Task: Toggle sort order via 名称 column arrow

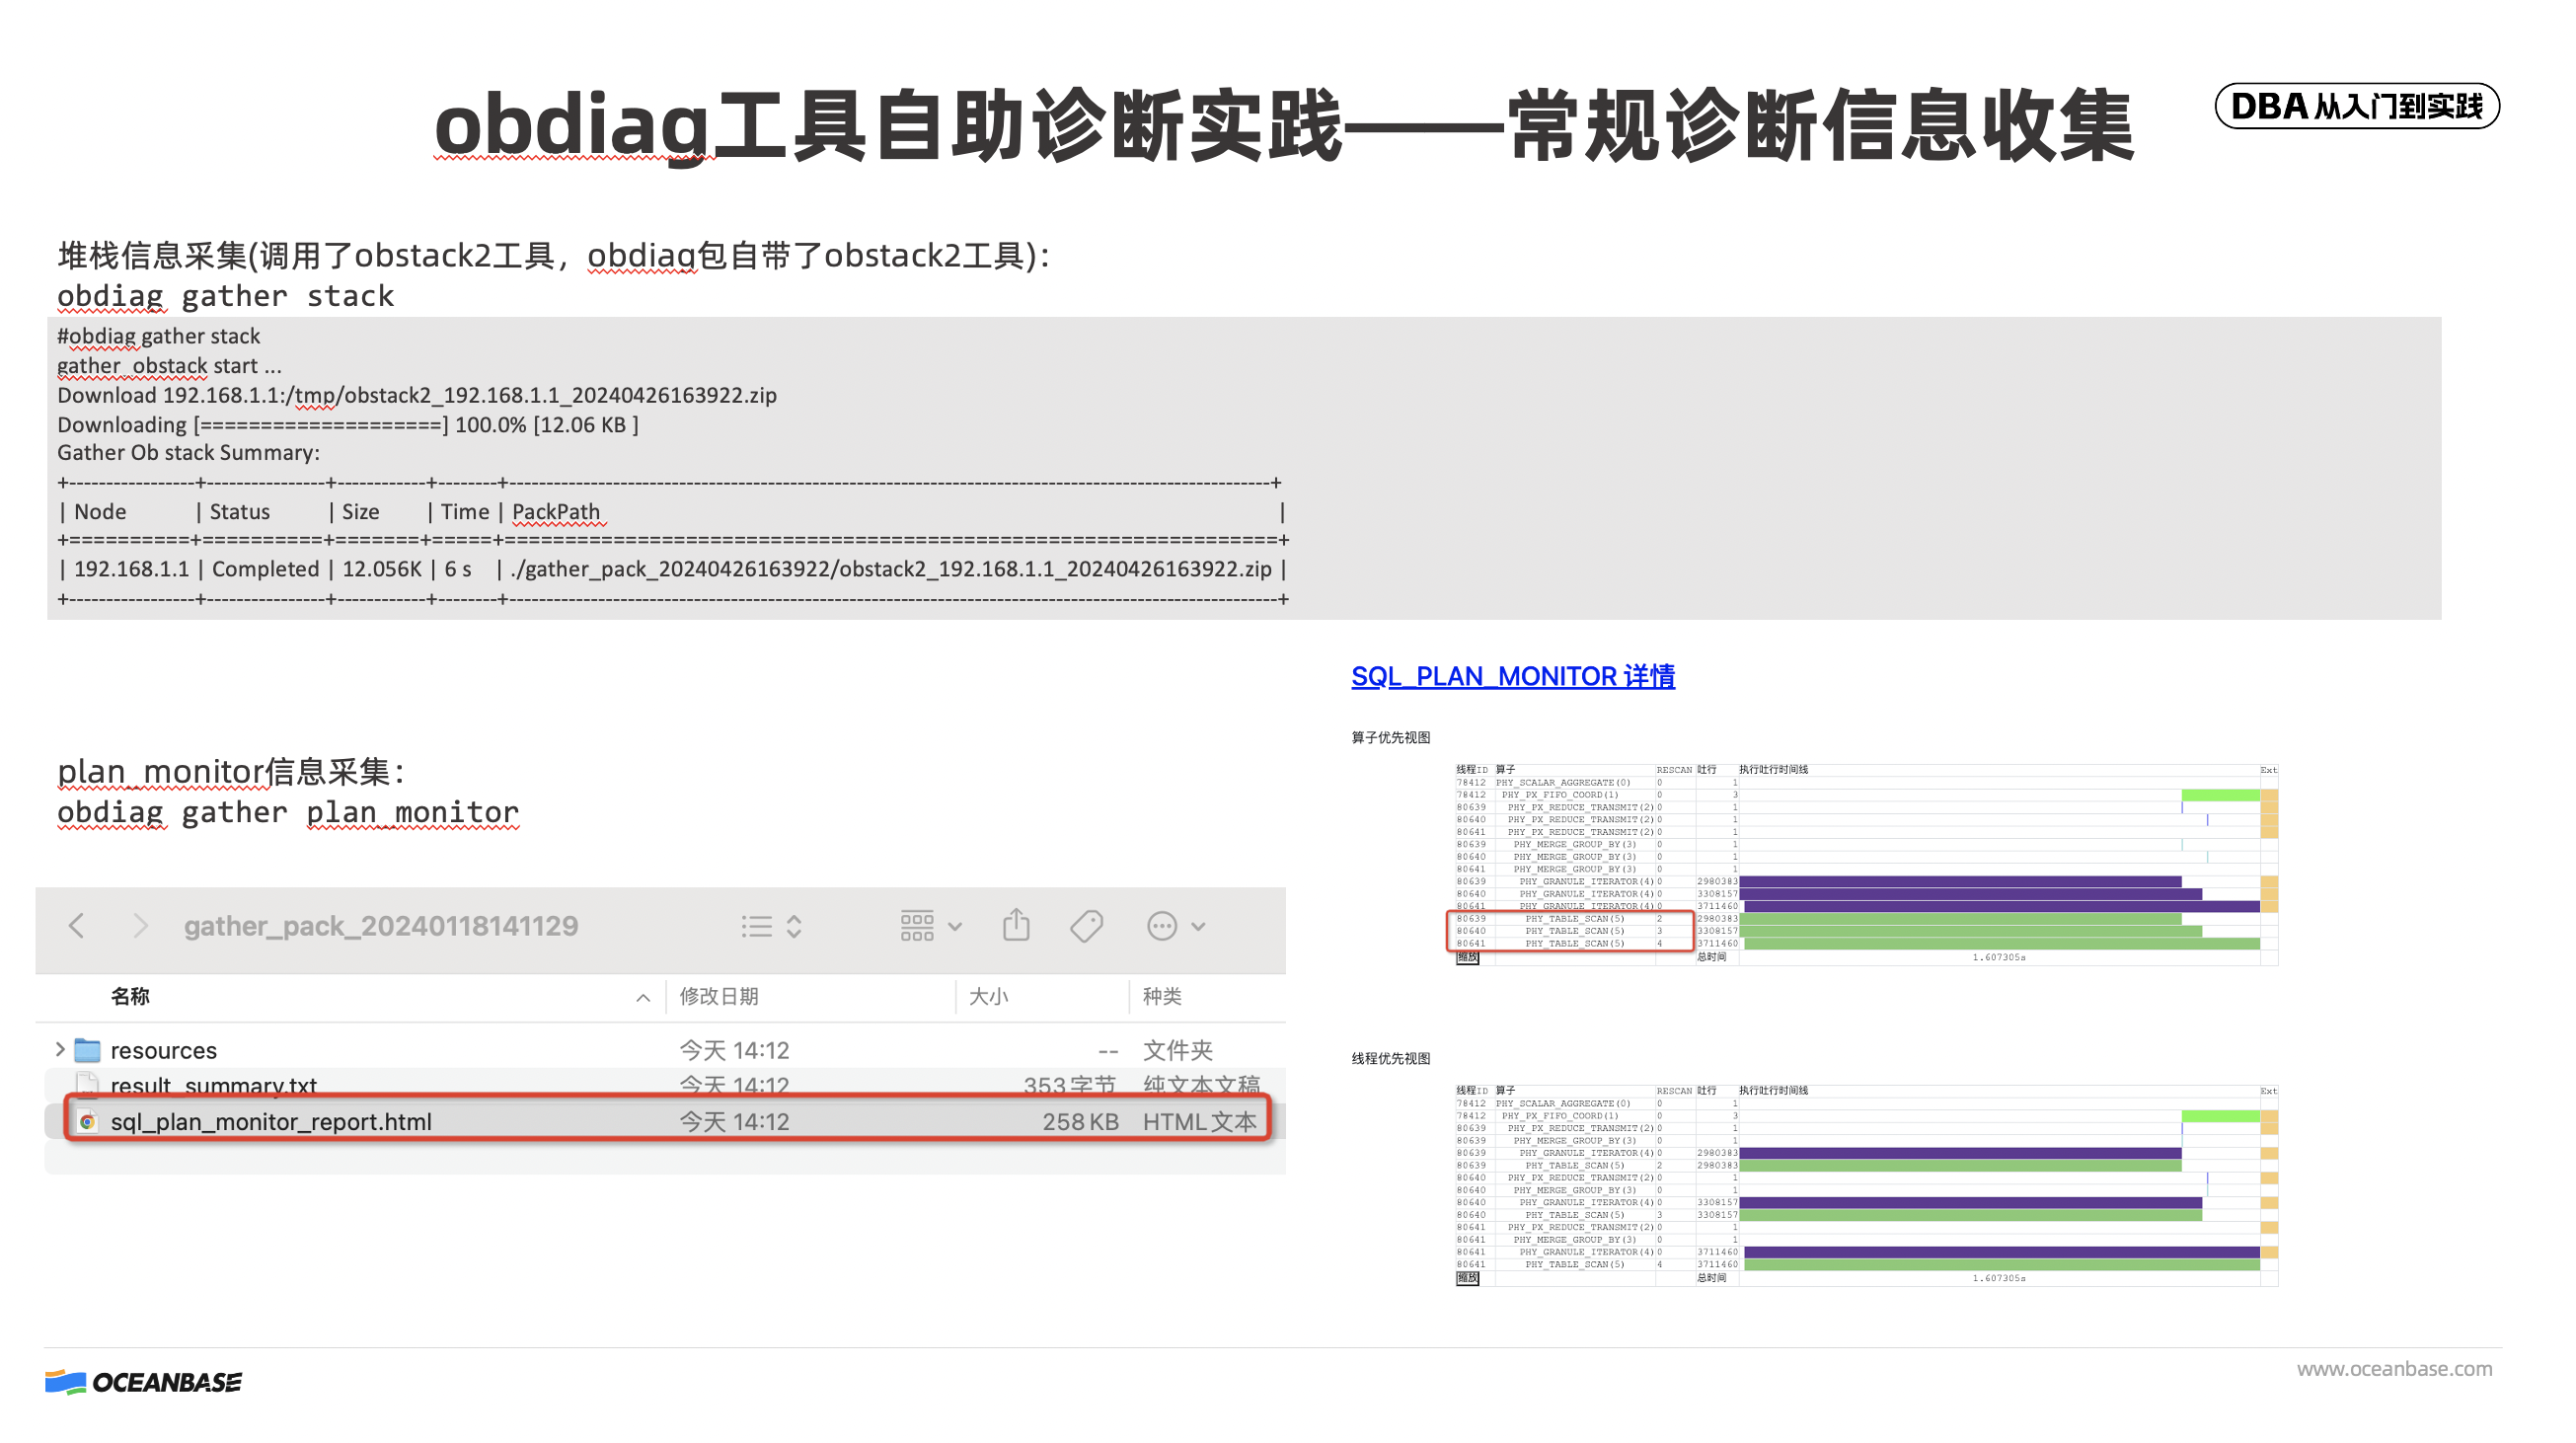Action: [643, 997]
